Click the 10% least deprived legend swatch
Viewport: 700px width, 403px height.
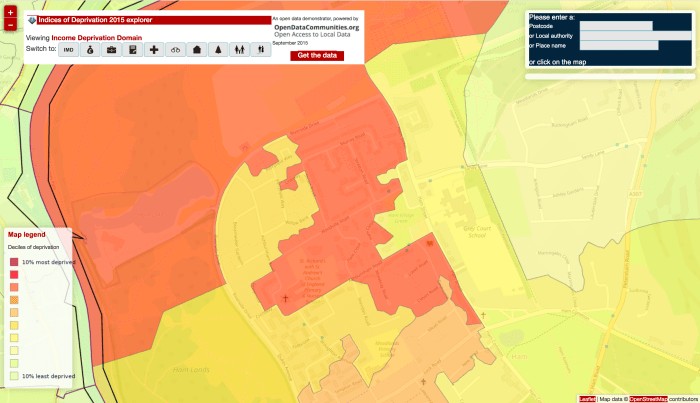click(x=14, y=376)
